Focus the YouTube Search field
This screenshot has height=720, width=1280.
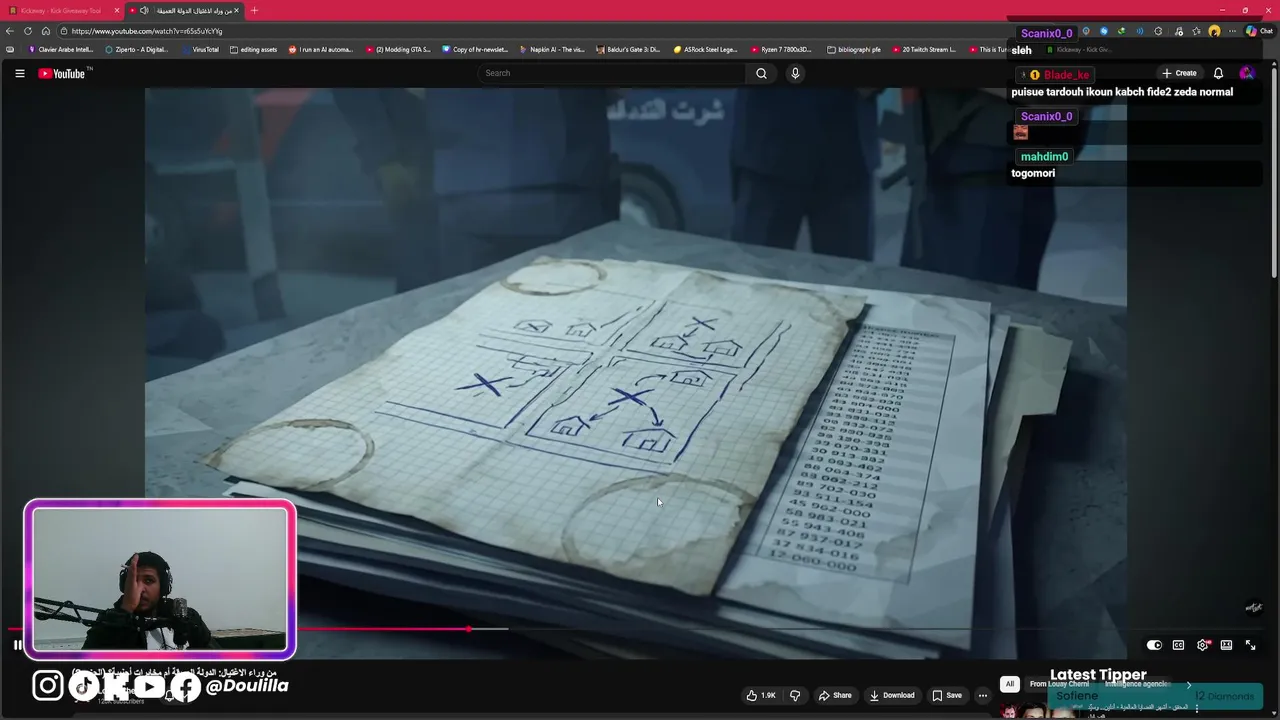pyautogui.click(x=612, y=73)
